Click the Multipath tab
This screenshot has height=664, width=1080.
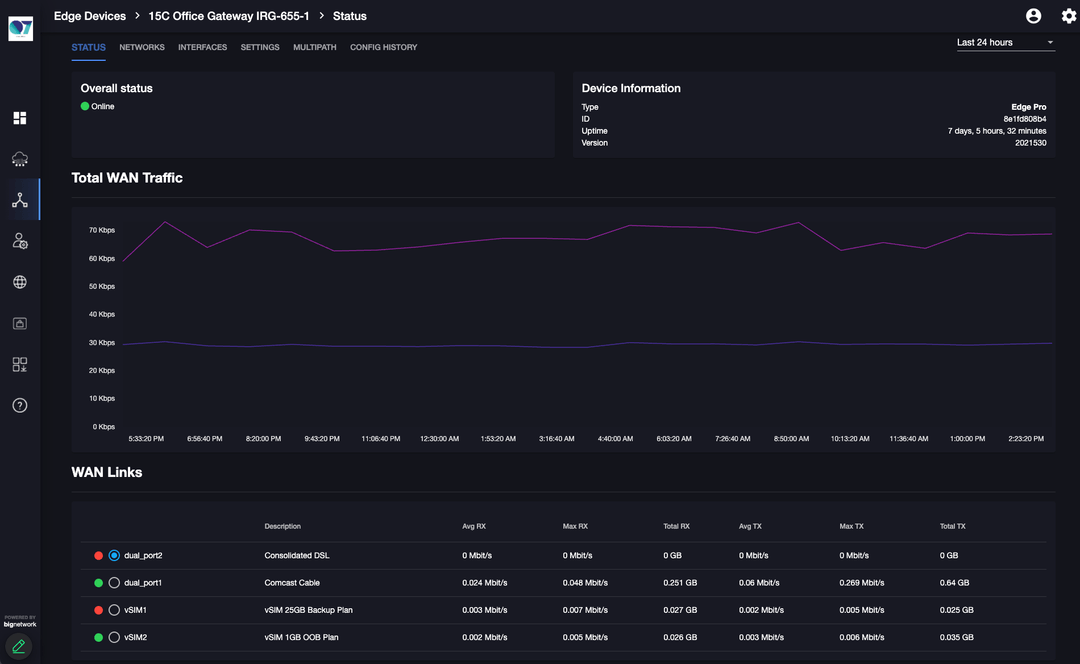[314, 47]
